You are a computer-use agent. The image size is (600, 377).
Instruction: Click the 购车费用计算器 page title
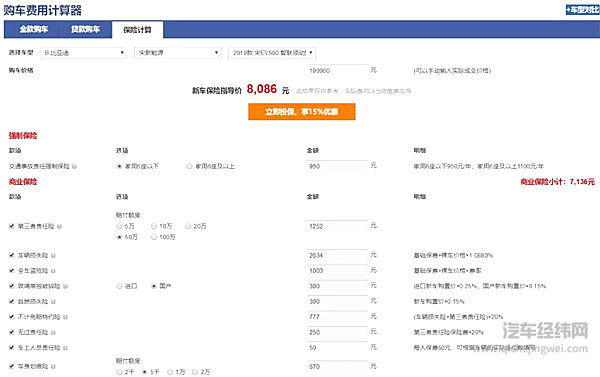42,10
